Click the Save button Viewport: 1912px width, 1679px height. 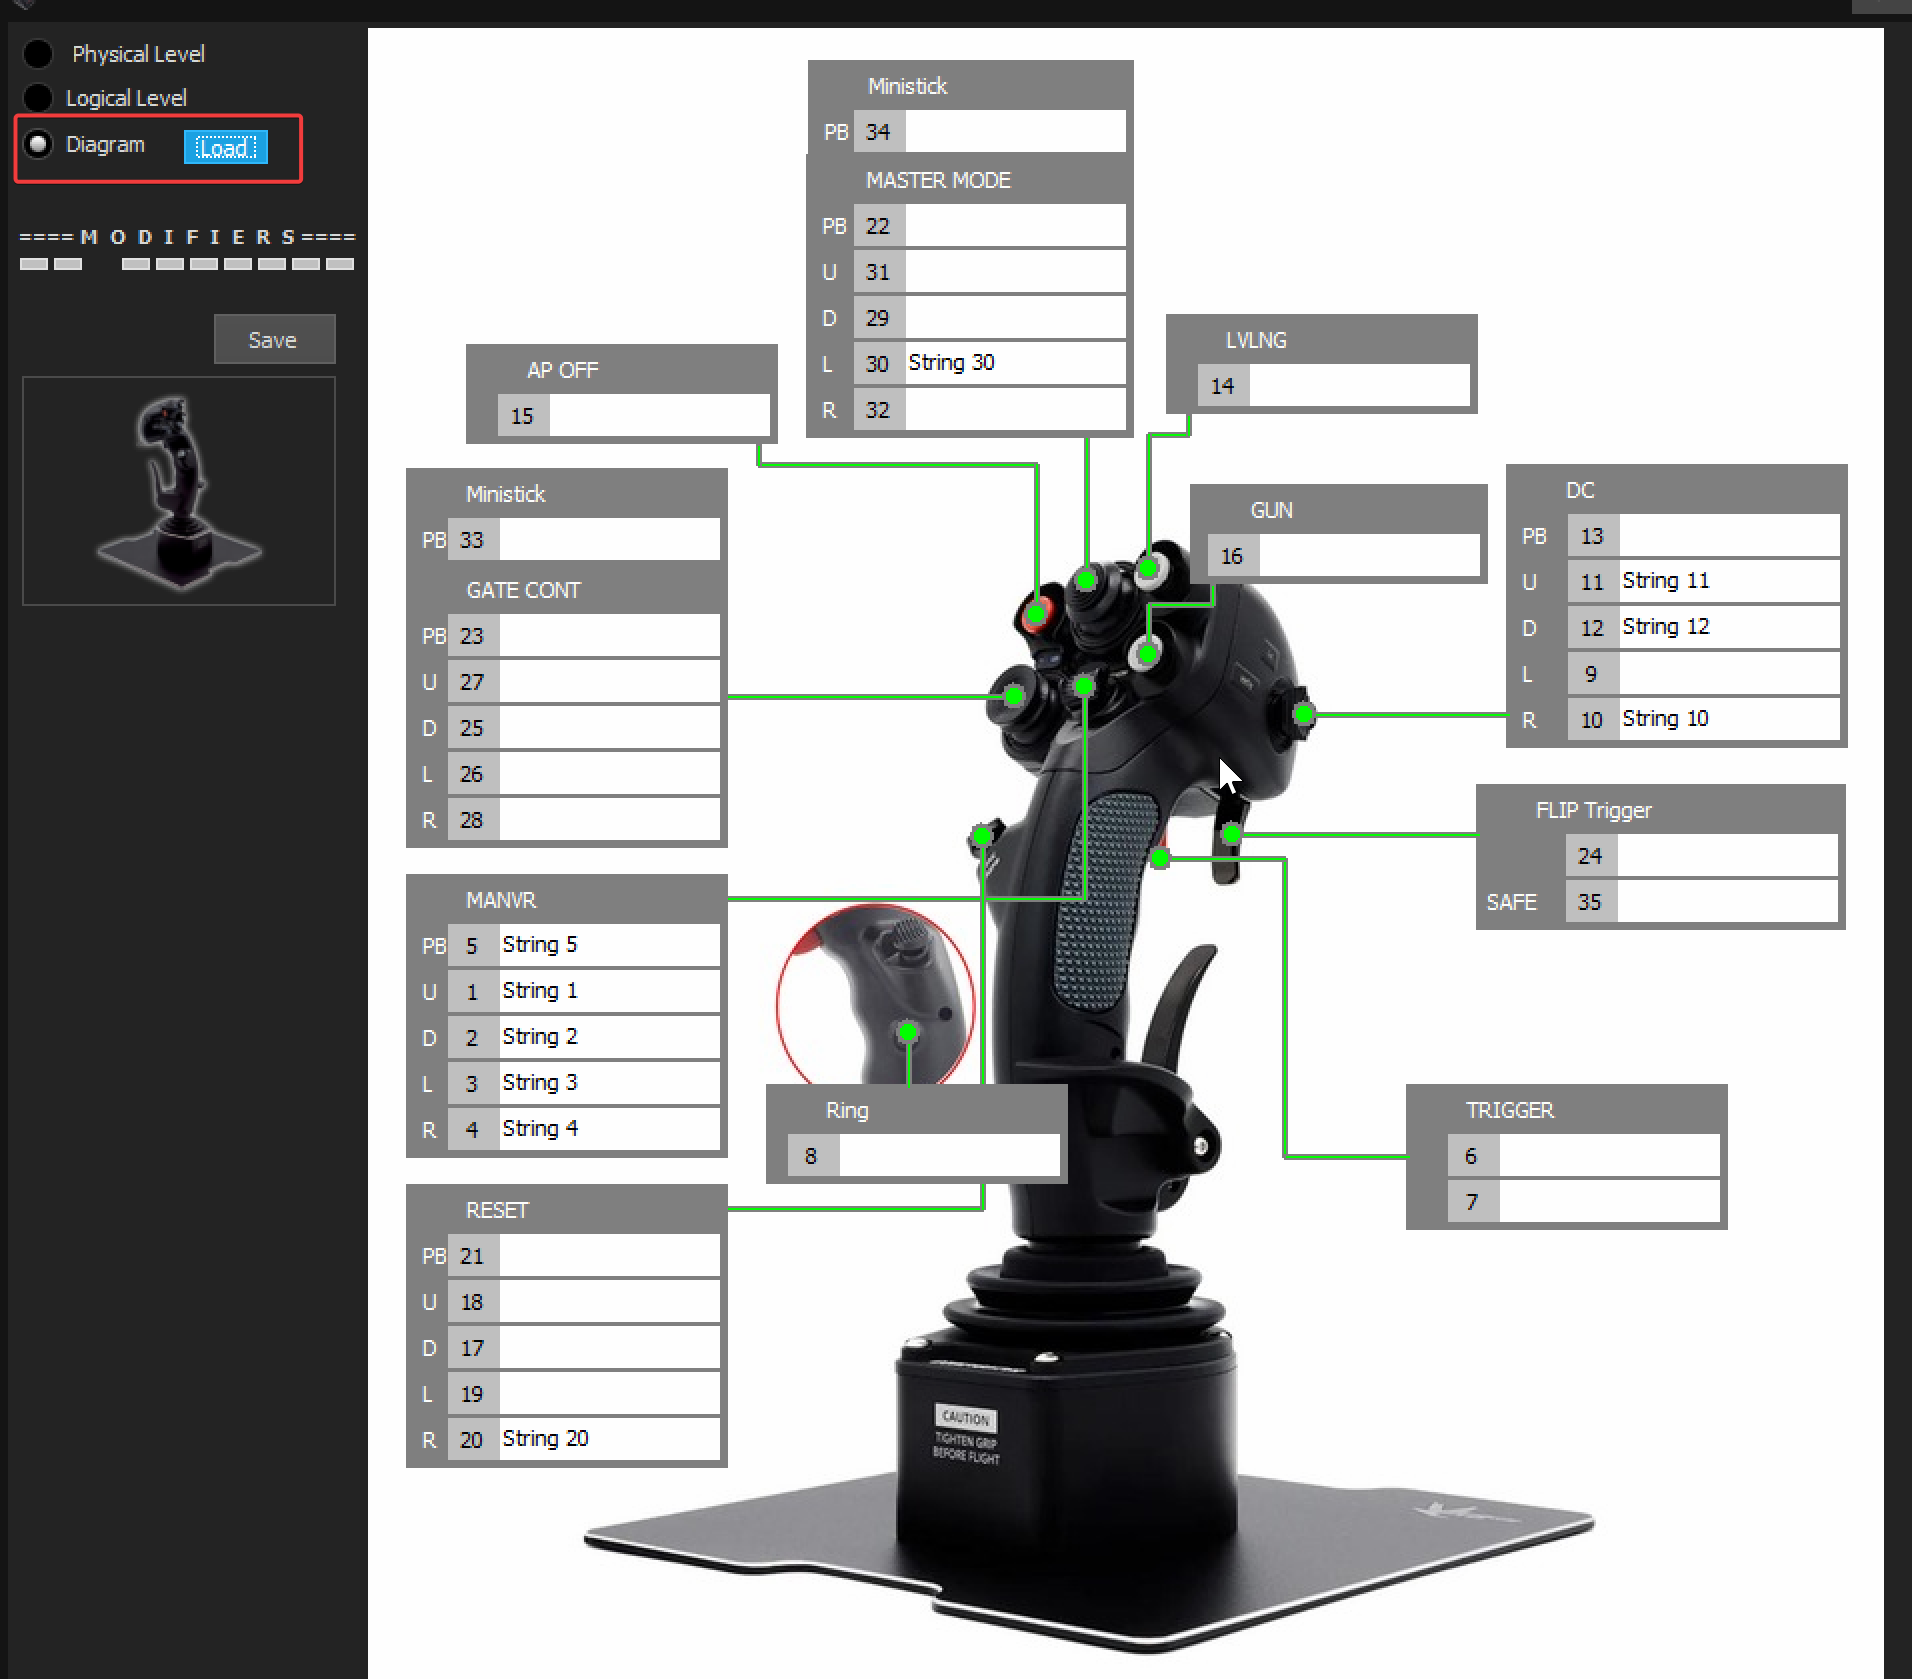(x=274, y=339)
